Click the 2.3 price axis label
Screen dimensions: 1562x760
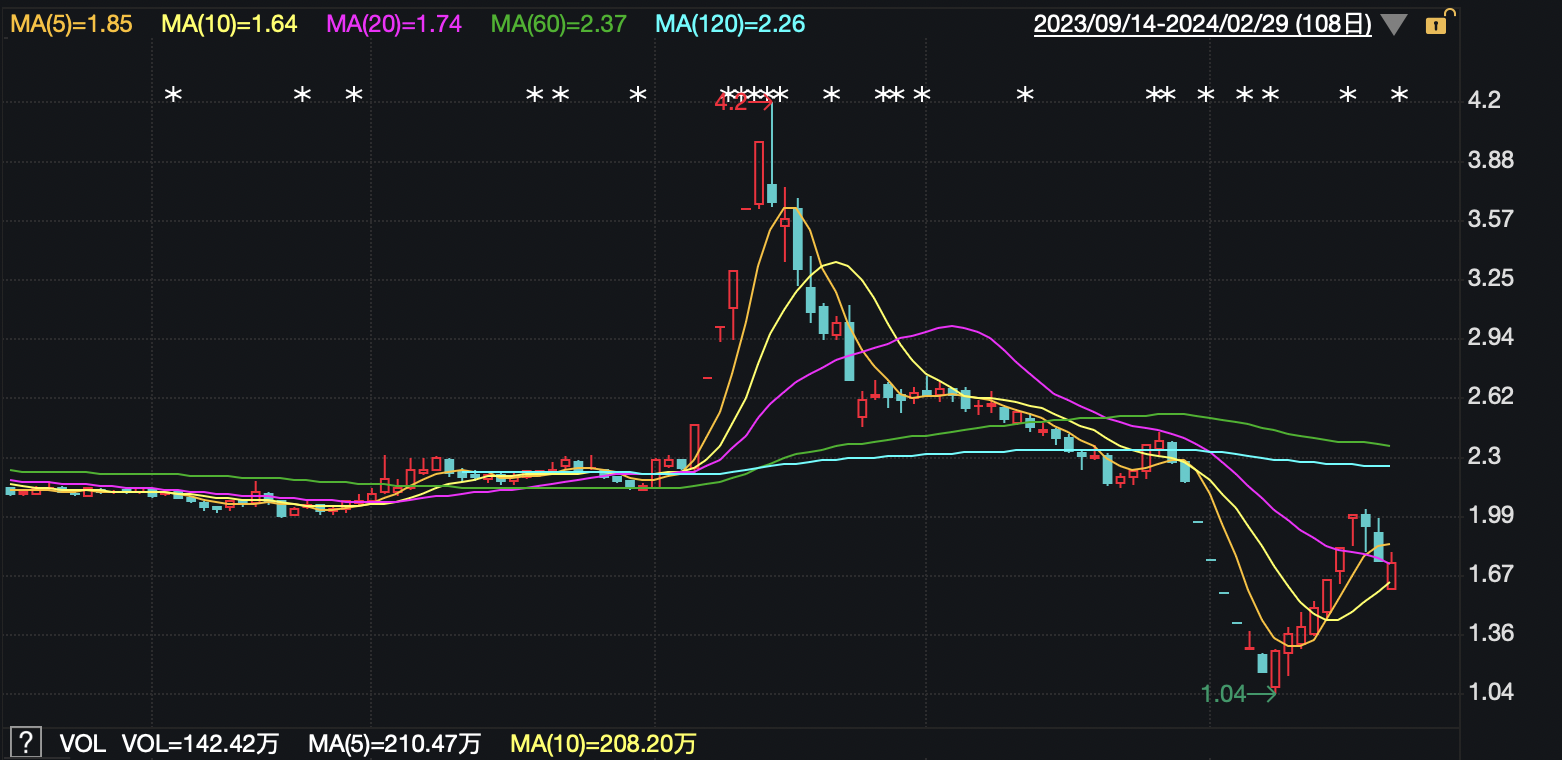(1485, 457)
